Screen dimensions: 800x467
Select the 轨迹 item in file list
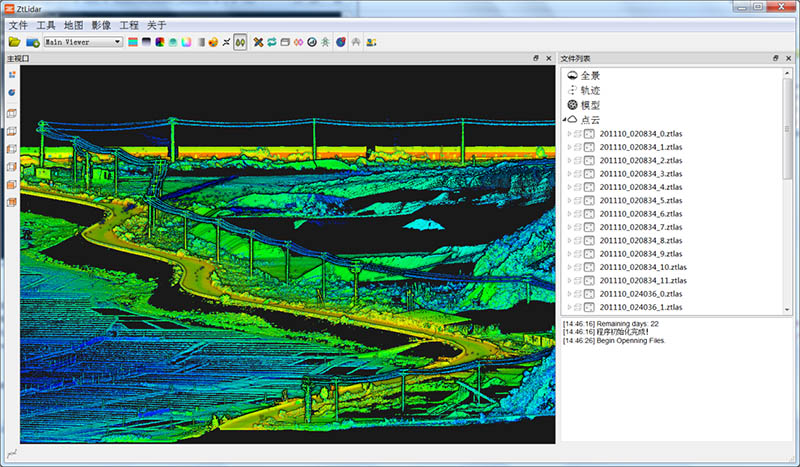pos(590,90)
